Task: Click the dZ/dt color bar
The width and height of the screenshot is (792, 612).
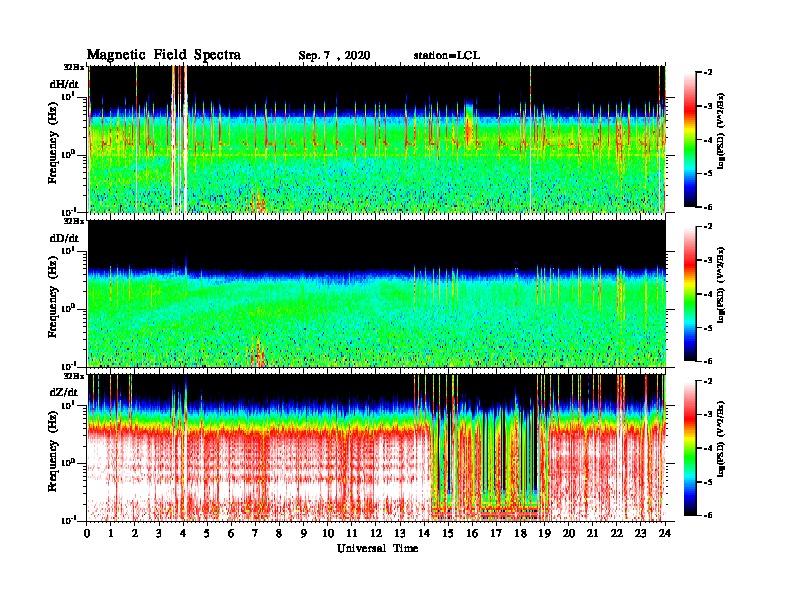Action: (x=690, y=448)
